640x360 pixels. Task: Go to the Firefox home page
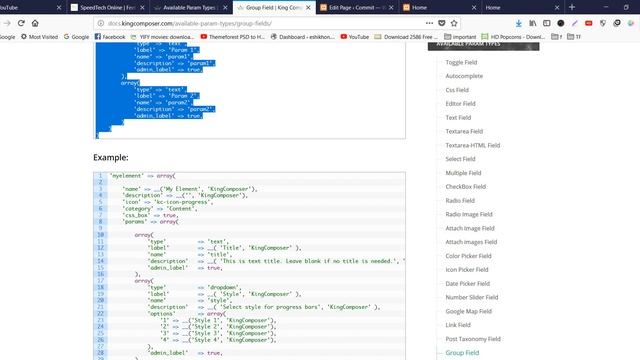(35, 23)
